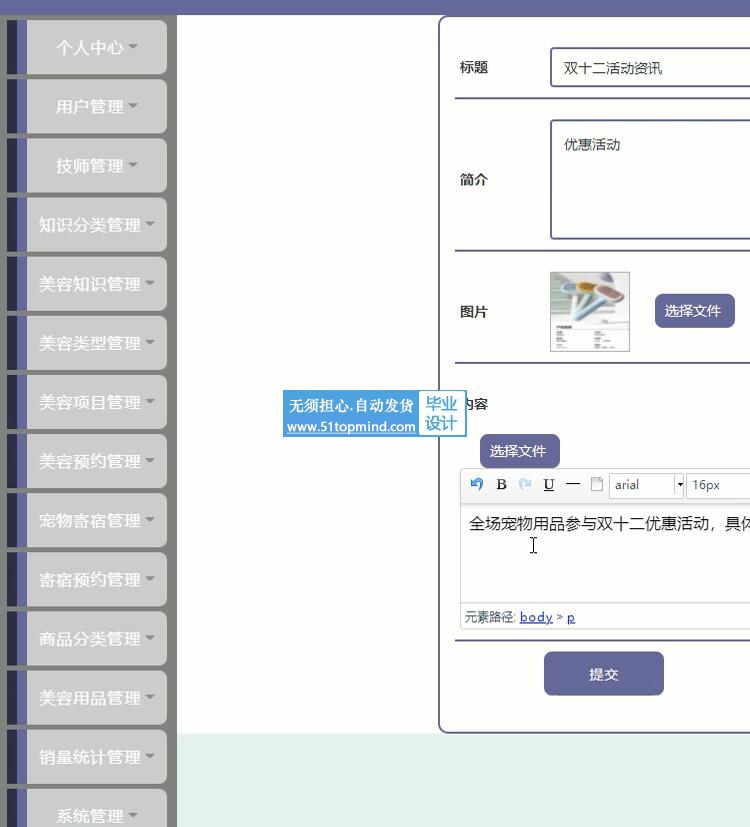Open the 商品分类管理 sidebar item
Screen dimensions: 750x827
point(97,638)
